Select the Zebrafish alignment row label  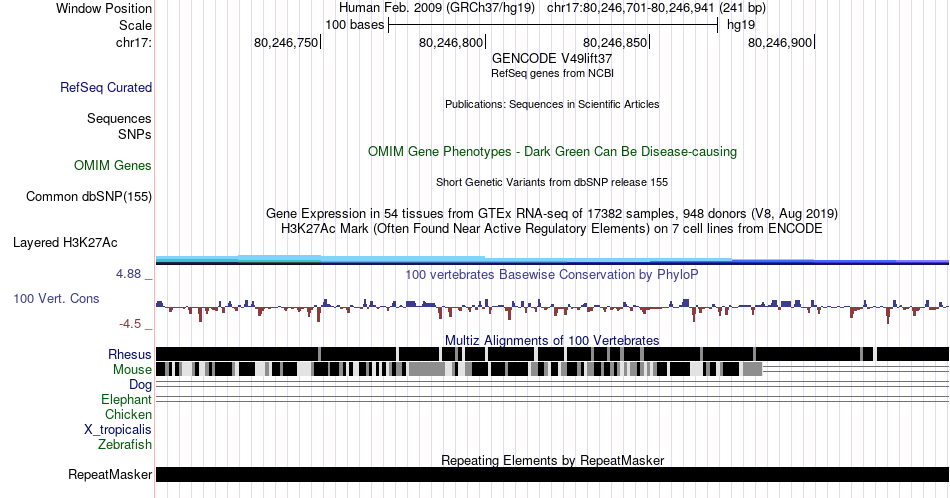[x=125, y=444]
